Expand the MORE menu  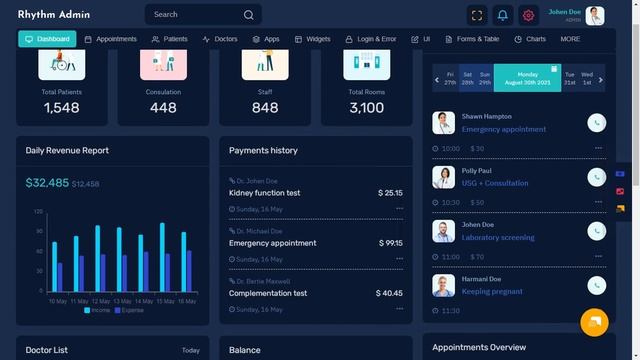tap(570, 39)
